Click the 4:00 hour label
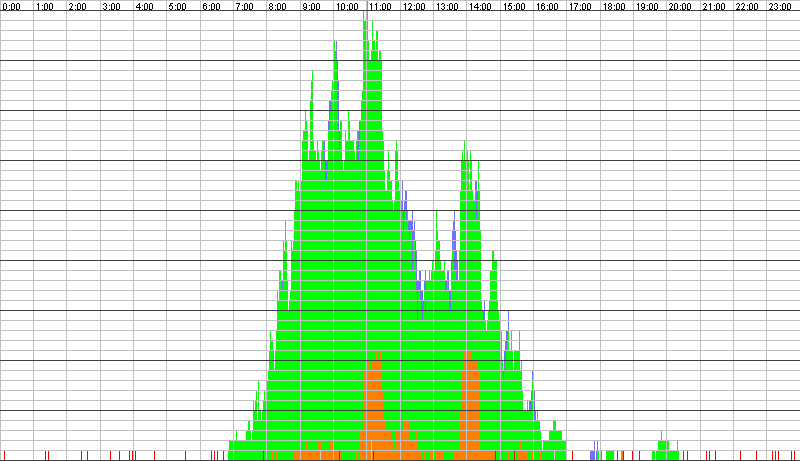800x461 pixels. click(x=145, y=7)
